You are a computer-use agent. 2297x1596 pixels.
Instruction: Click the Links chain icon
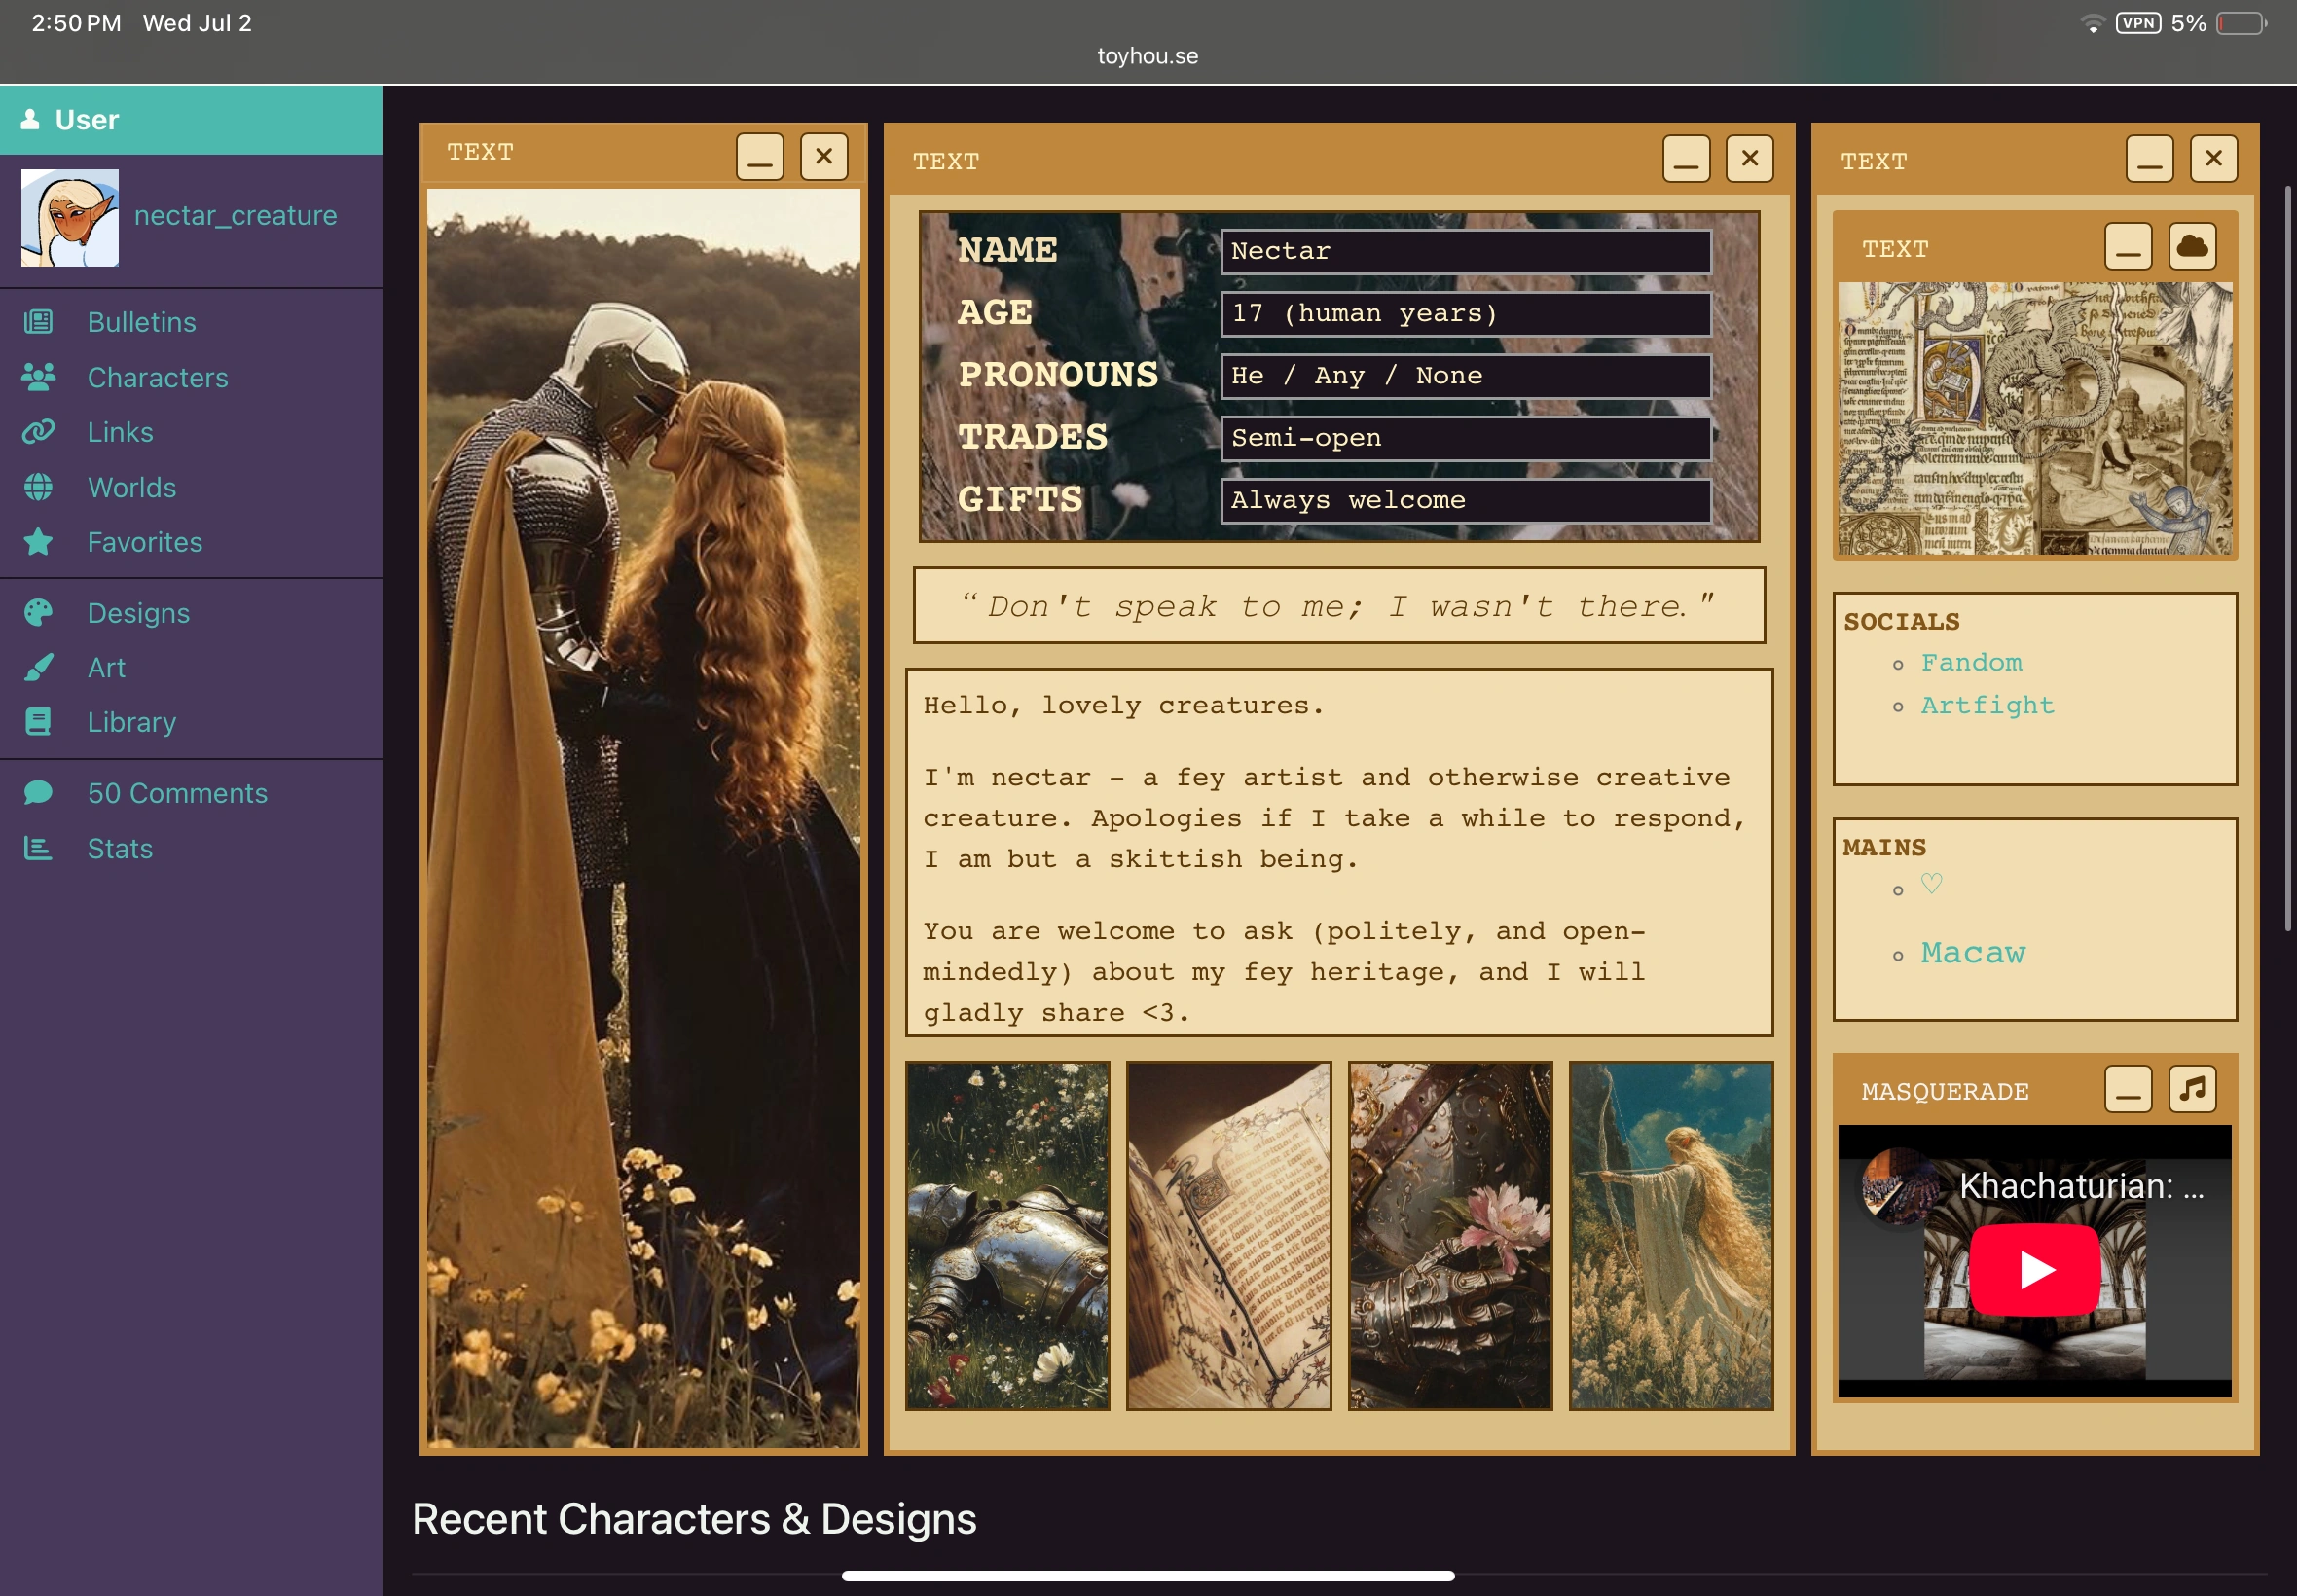coord(38,432)
